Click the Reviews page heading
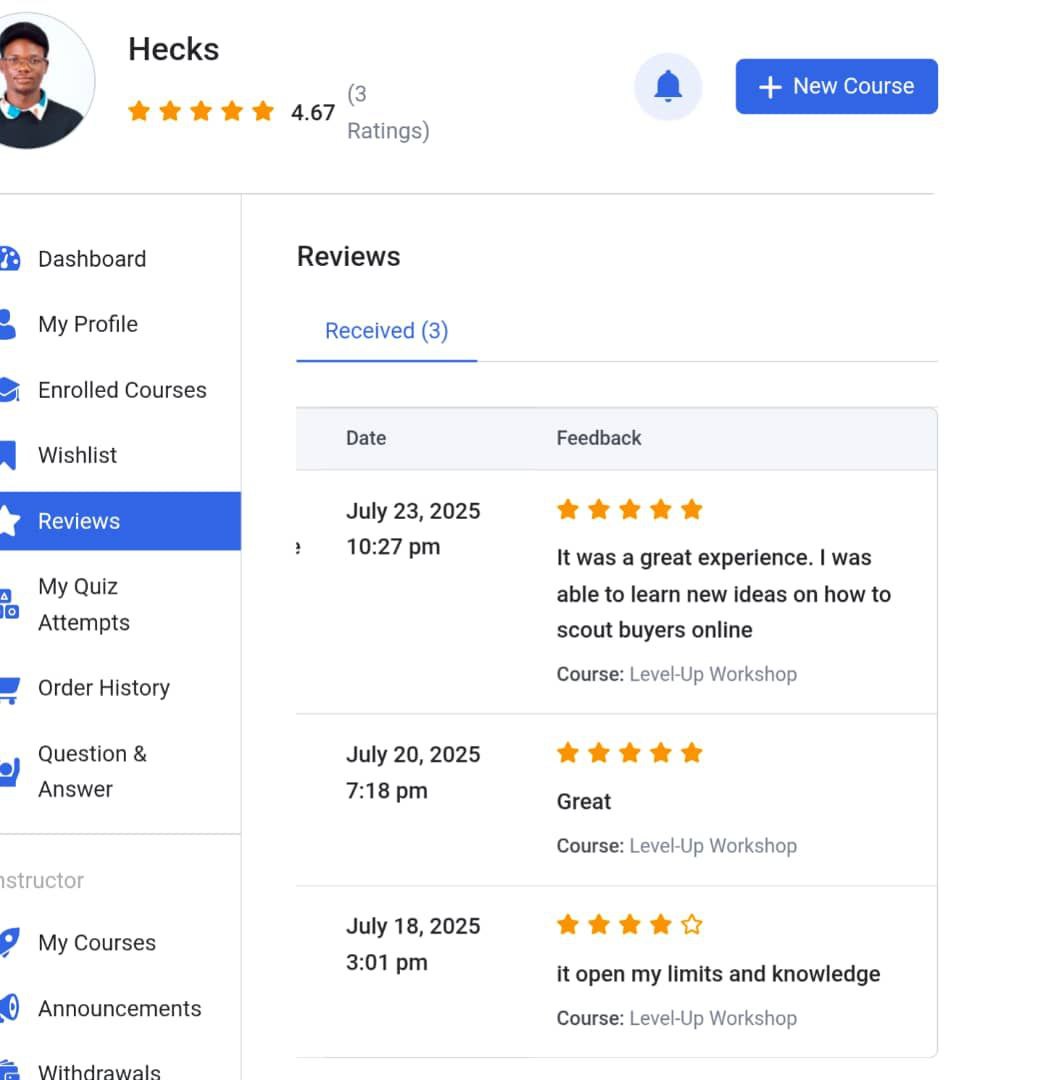The image size is (1043, 1080). 349,256
